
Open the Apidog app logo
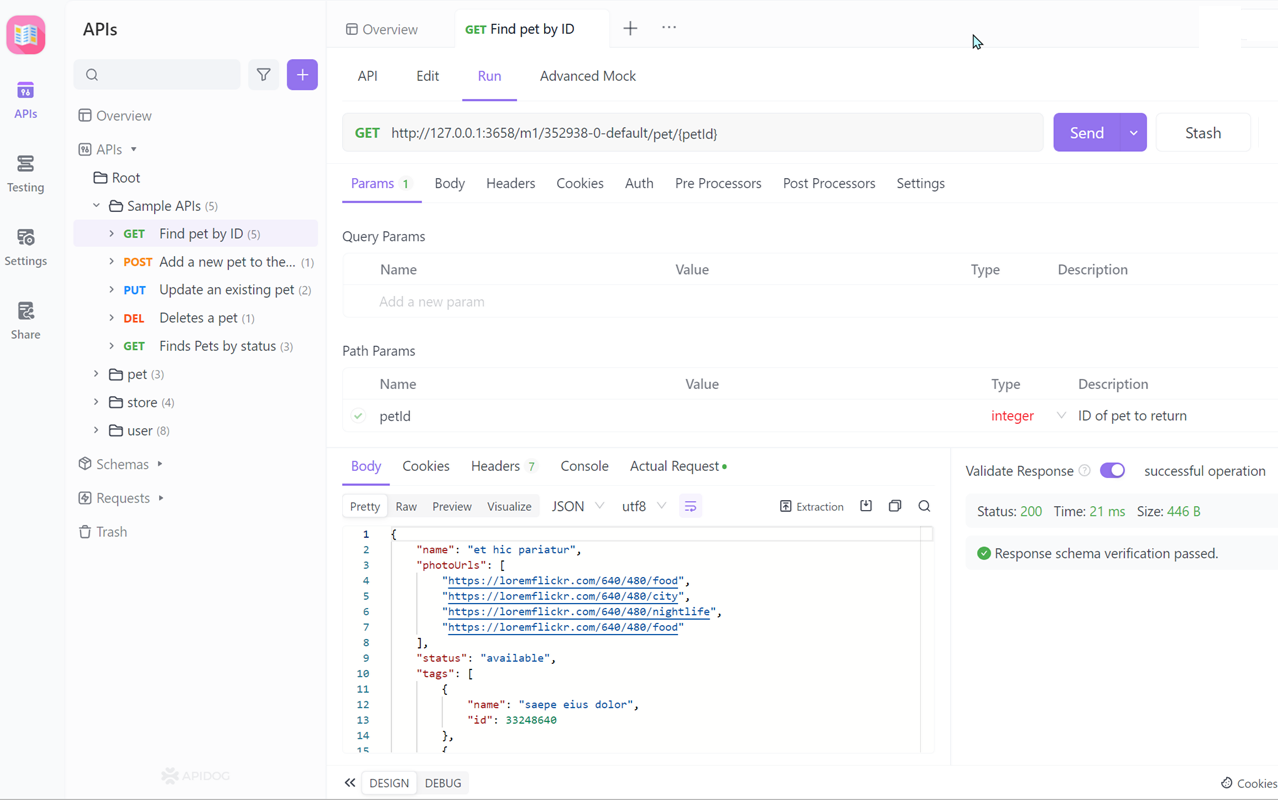[26, 35]
